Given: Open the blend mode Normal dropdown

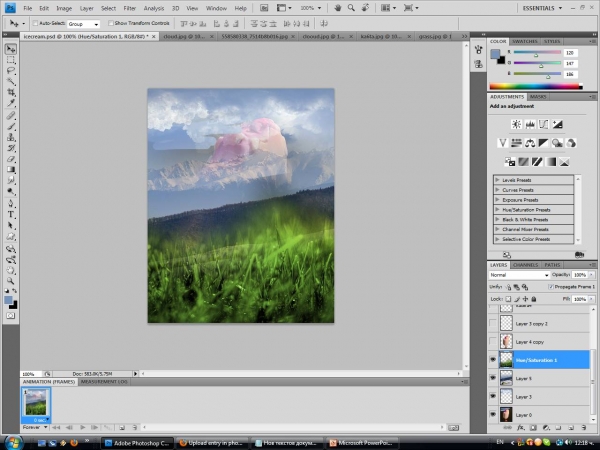Looking at the screenshot, I should [519, 275].
